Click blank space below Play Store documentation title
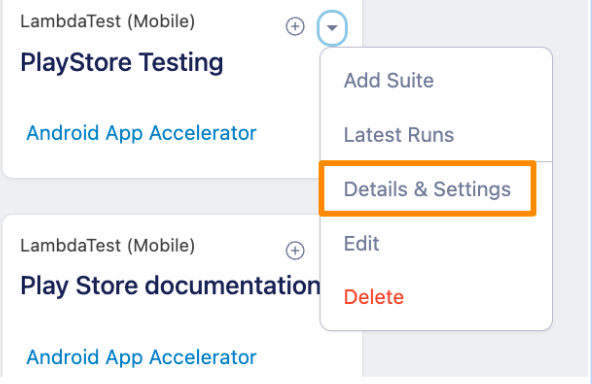Viewport: 592px width, 384px height. click(x=151, y=323)
